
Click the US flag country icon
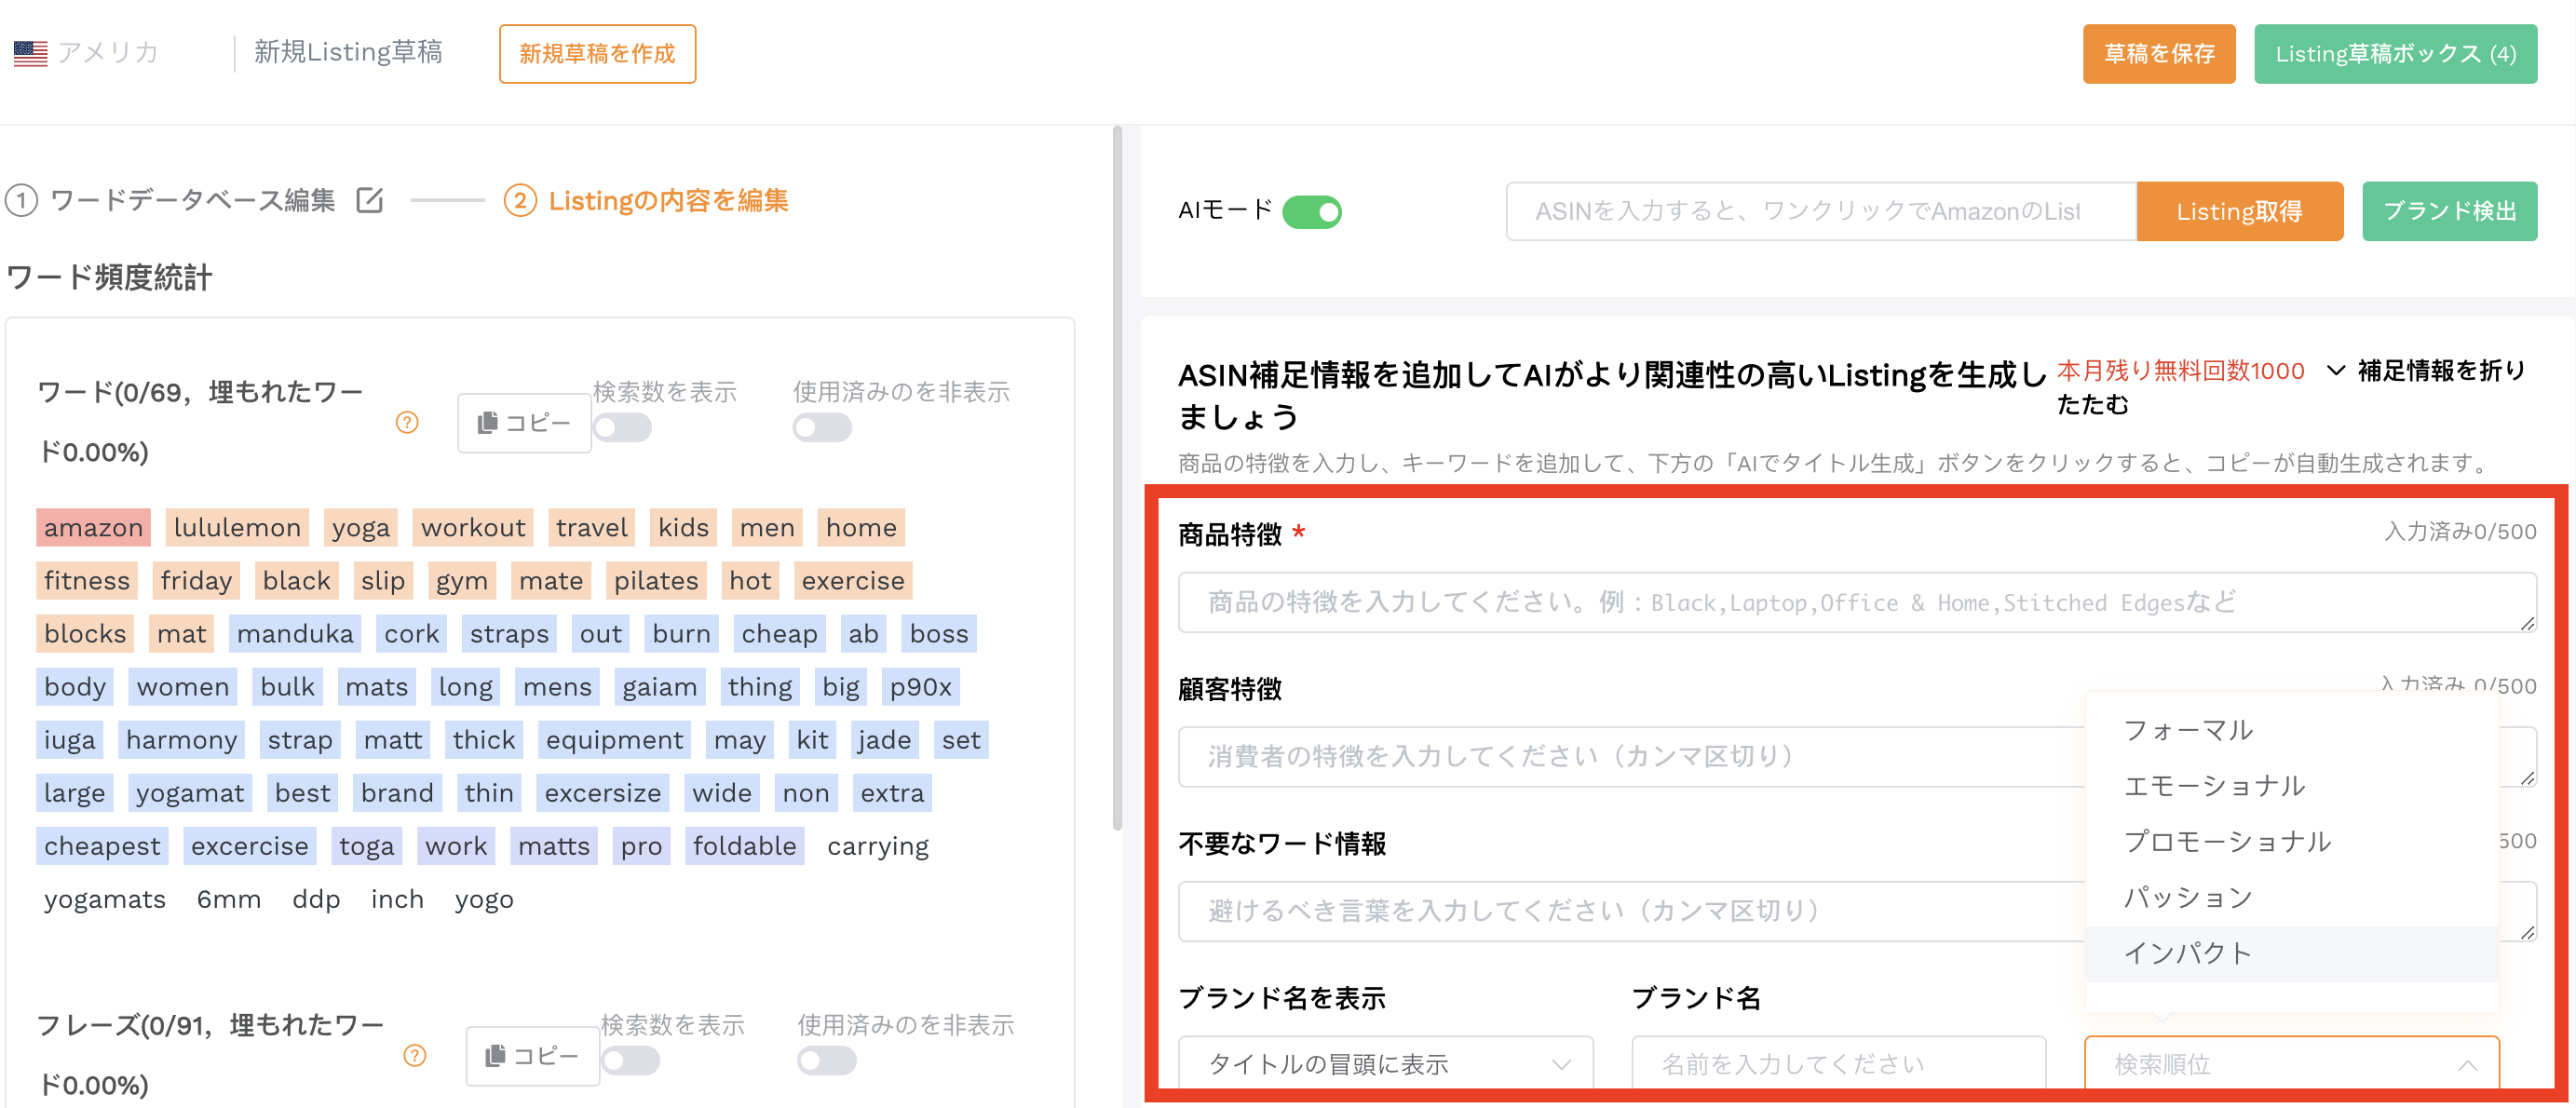coord(30,53)
